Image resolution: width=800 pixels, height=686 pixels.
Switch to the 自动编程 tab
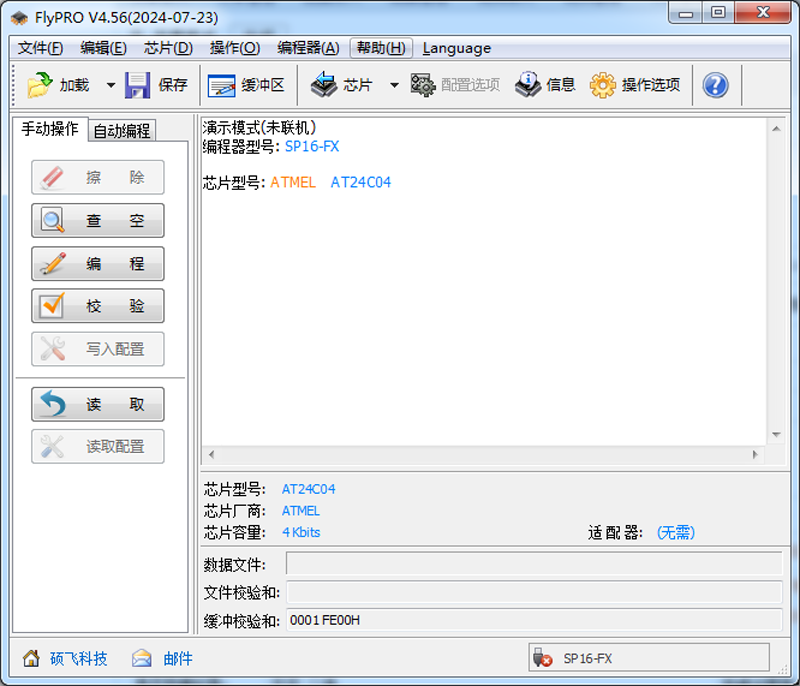click(123, 130)
